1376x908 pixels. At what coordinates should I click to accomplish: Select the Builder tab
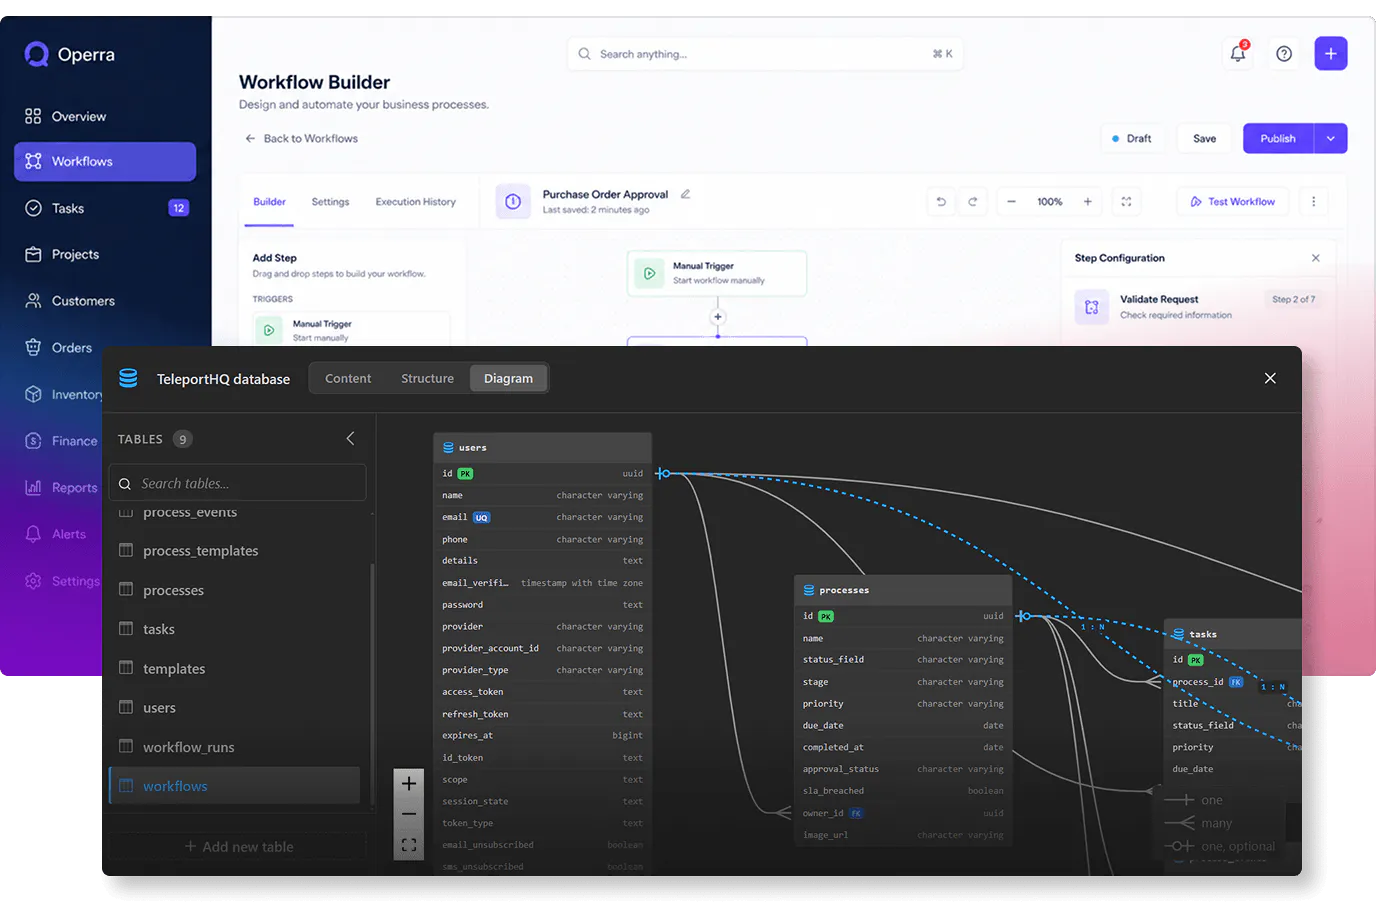click(269, 202)
